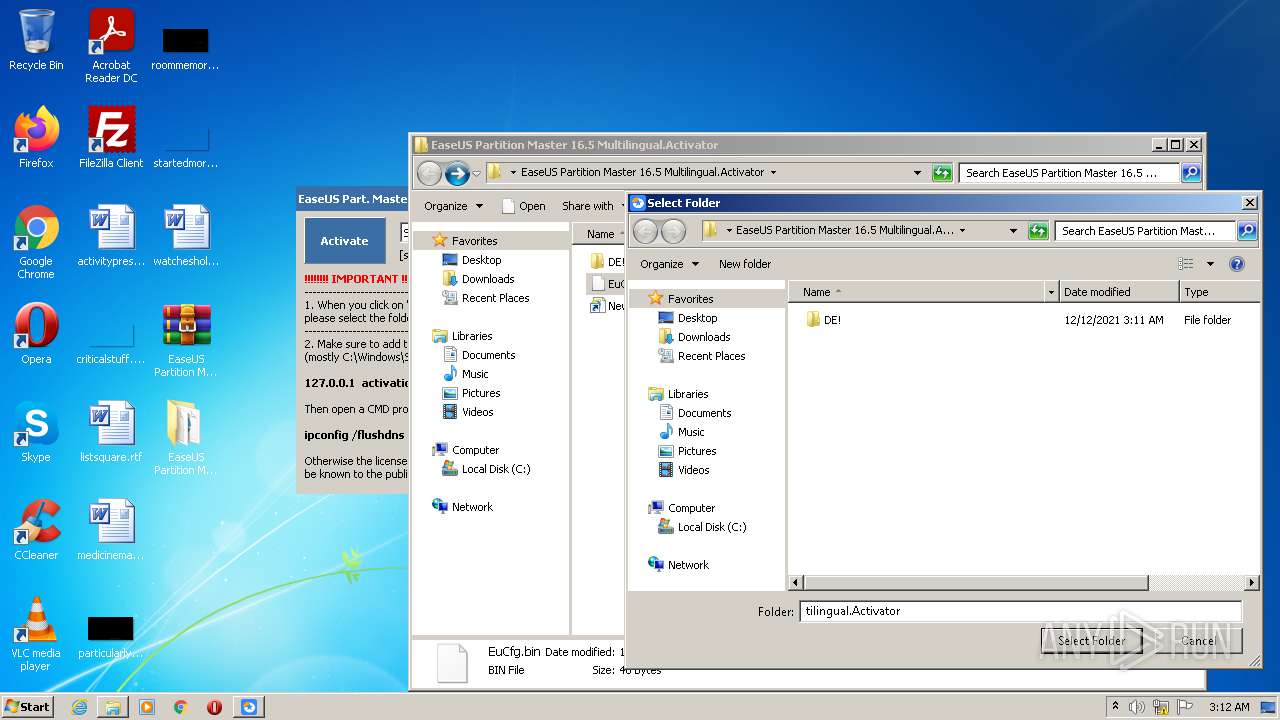This screenshot has height=720, width=1280.
Task: Click volume icon in system tray
Action: click(x=1136, y=707)
